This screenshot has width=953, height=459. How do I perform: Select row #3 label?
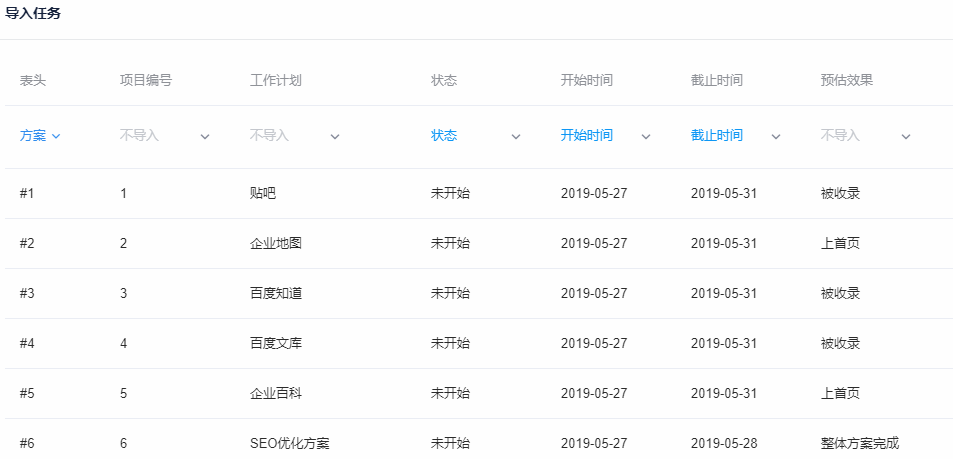coord(27,294)
